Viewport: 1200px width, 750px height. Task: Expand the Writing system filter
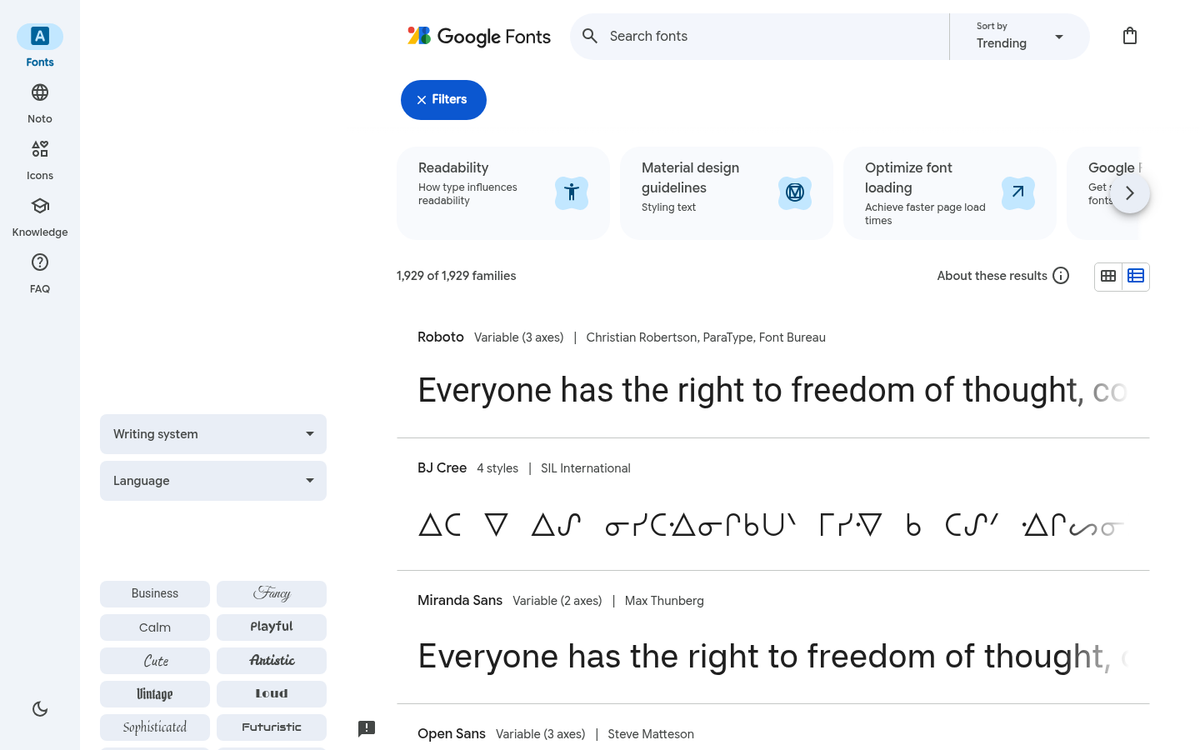212,434
